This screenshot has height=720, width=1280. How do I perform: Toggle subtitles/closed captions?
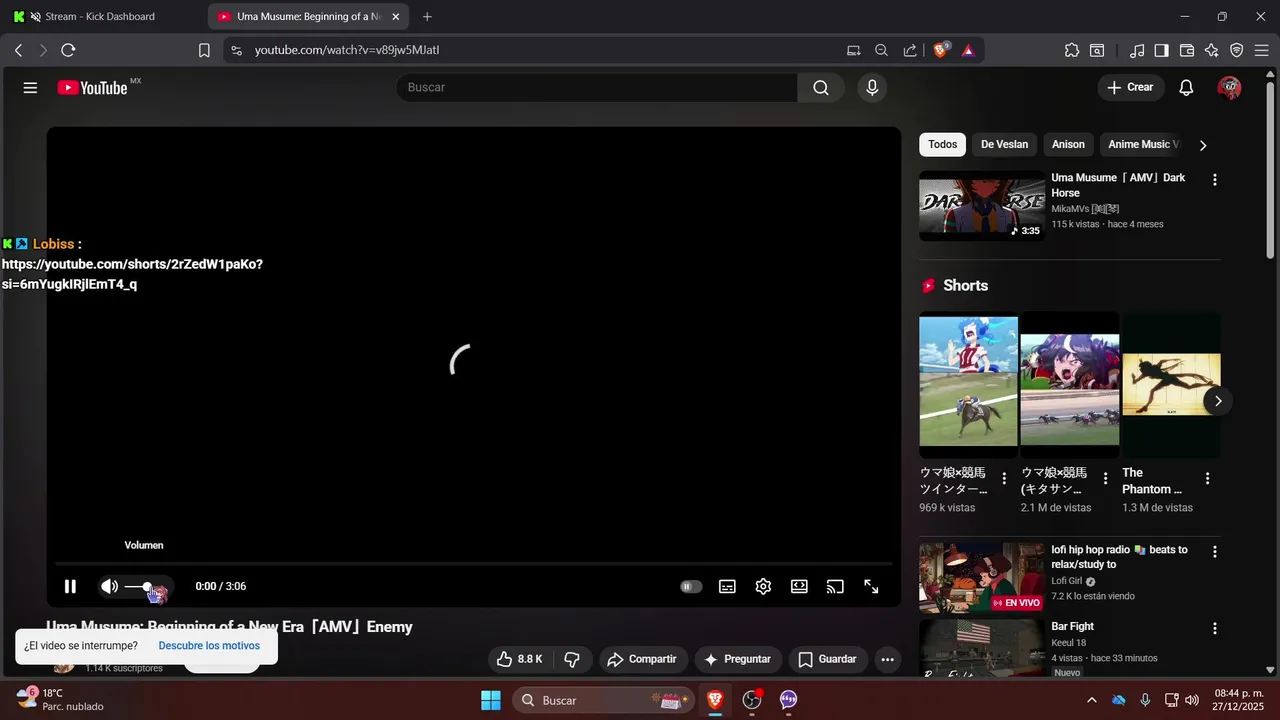pyautogui.click(x=728, y=587)
